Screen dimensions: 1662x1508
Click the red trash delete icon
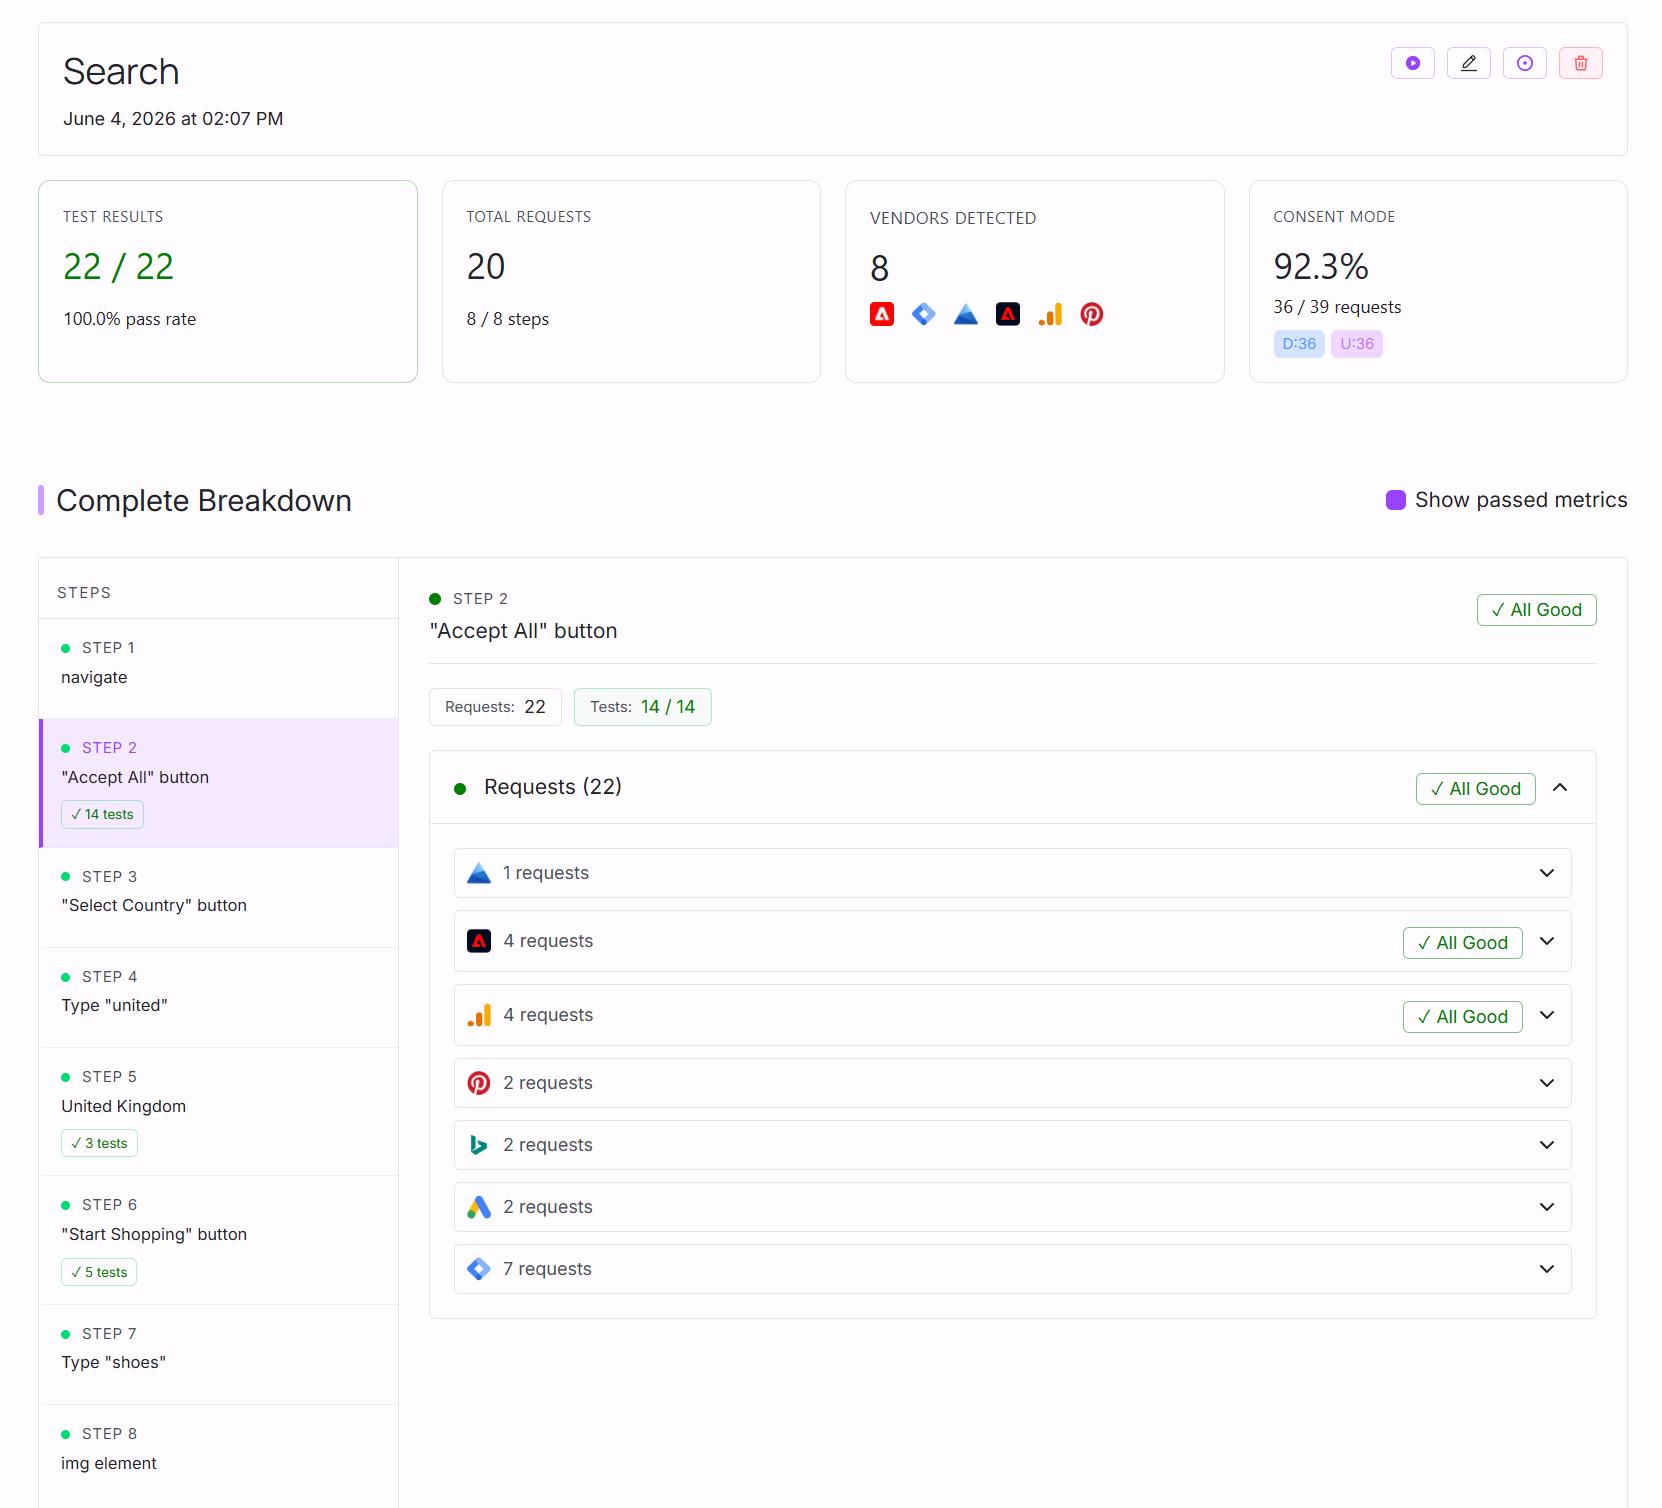coord(1580,63)
